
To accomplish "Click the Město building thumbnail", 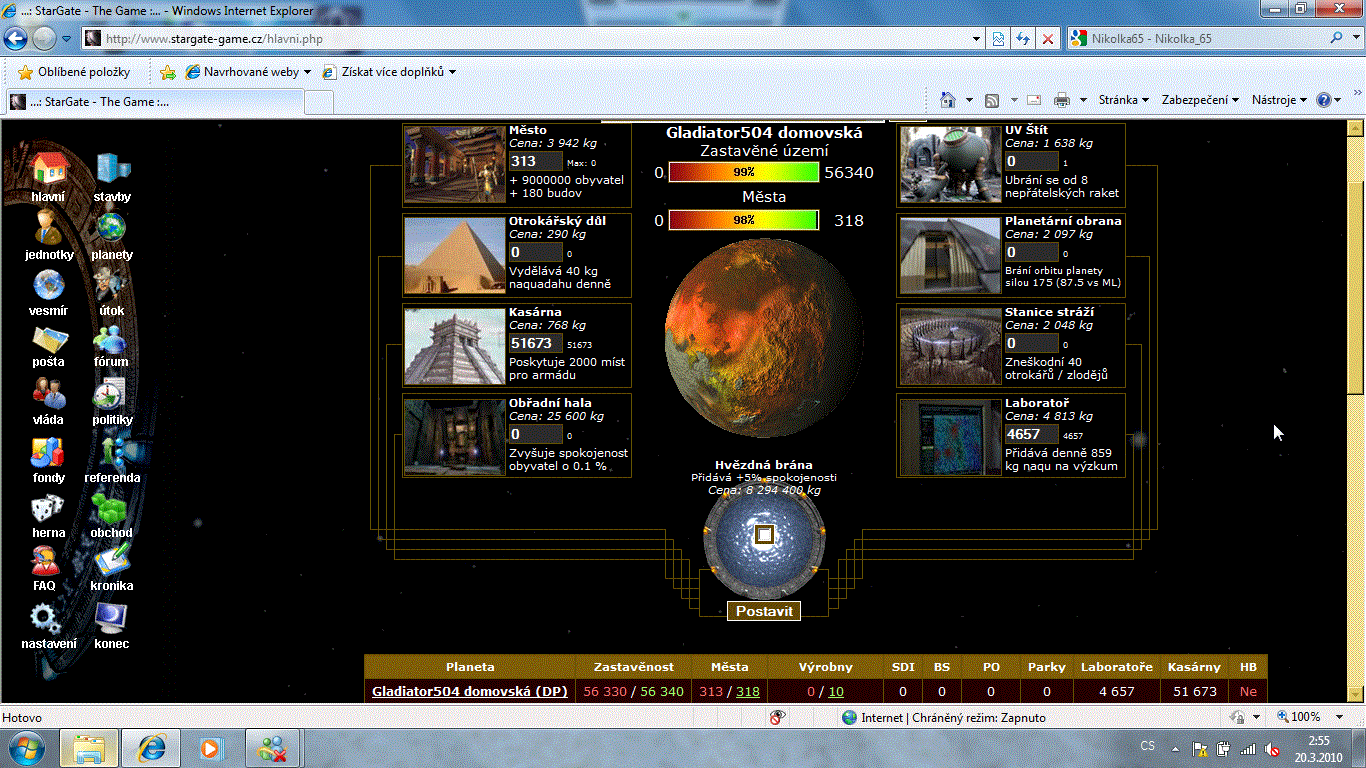I will point(454,165).
